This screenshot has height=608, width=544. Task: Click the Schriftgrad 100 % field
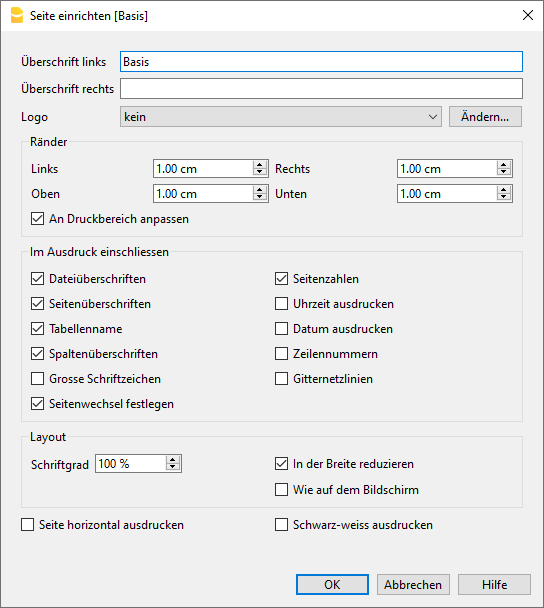131,464
